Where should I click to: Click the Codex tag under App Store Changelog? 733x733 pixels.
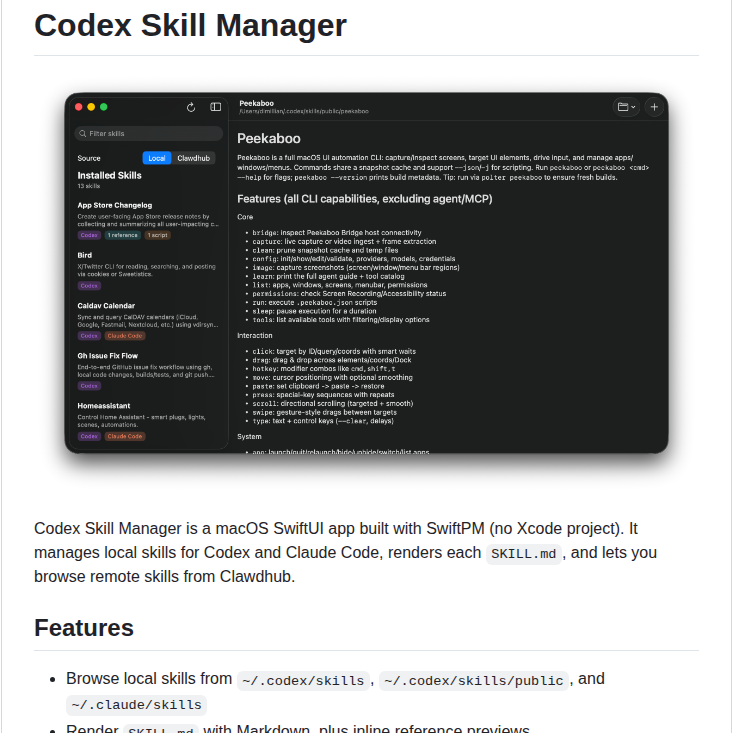tap(89, 235)
